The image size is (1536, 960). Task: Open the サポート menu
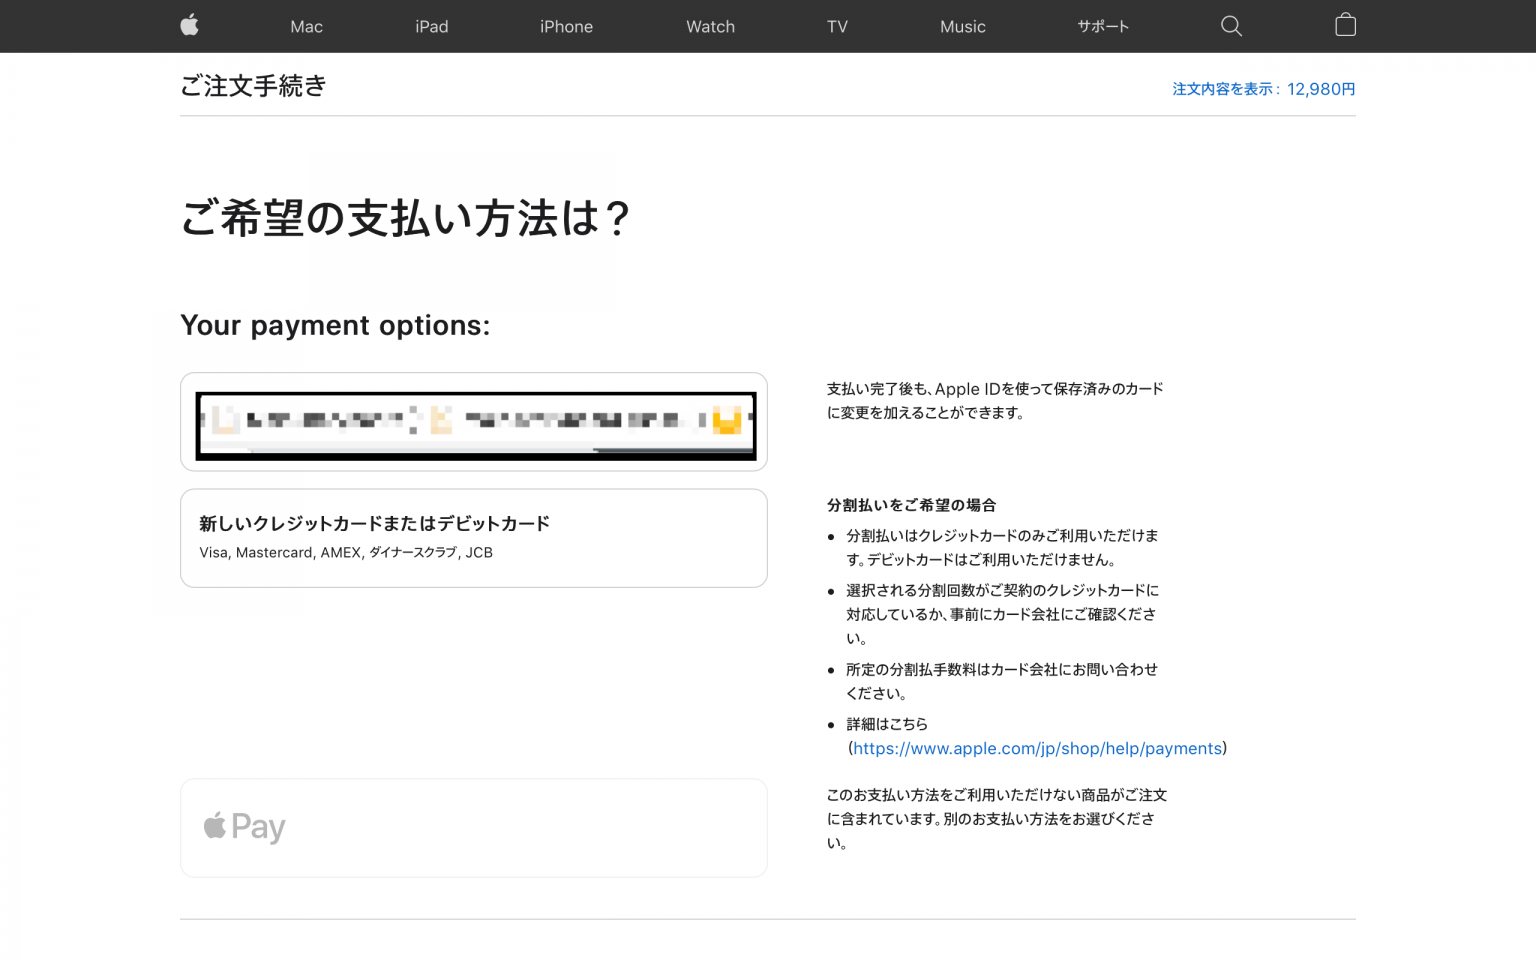pos(1102,26)
